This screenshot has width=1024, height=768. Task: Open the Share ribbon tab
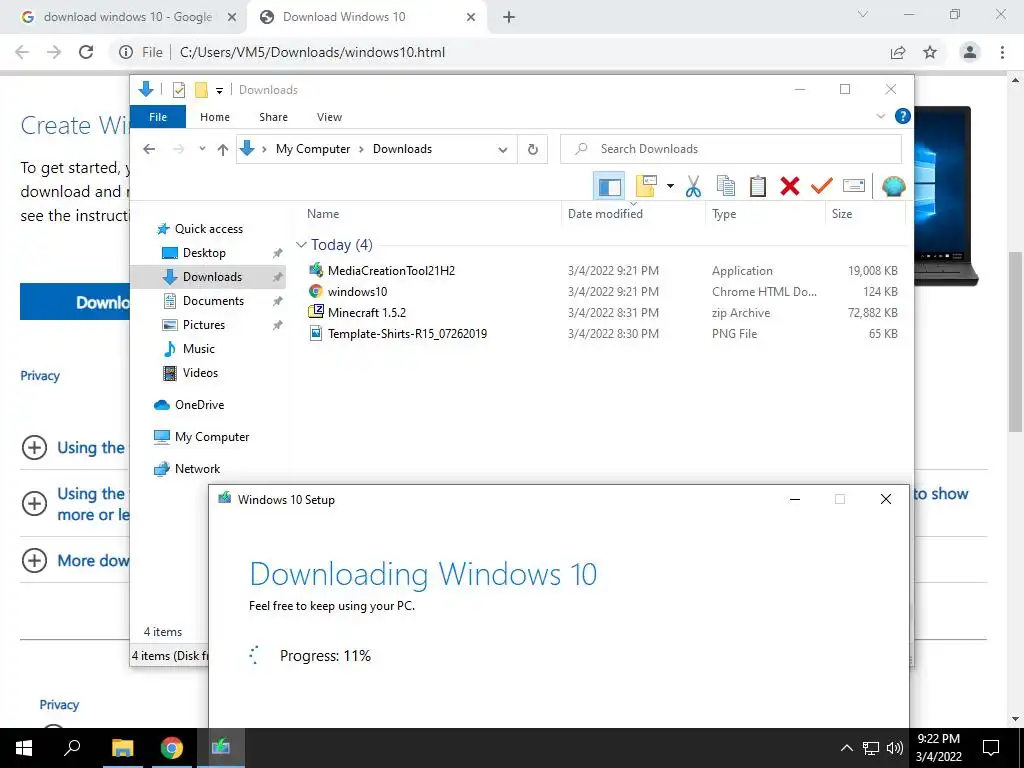pos(273,117)
